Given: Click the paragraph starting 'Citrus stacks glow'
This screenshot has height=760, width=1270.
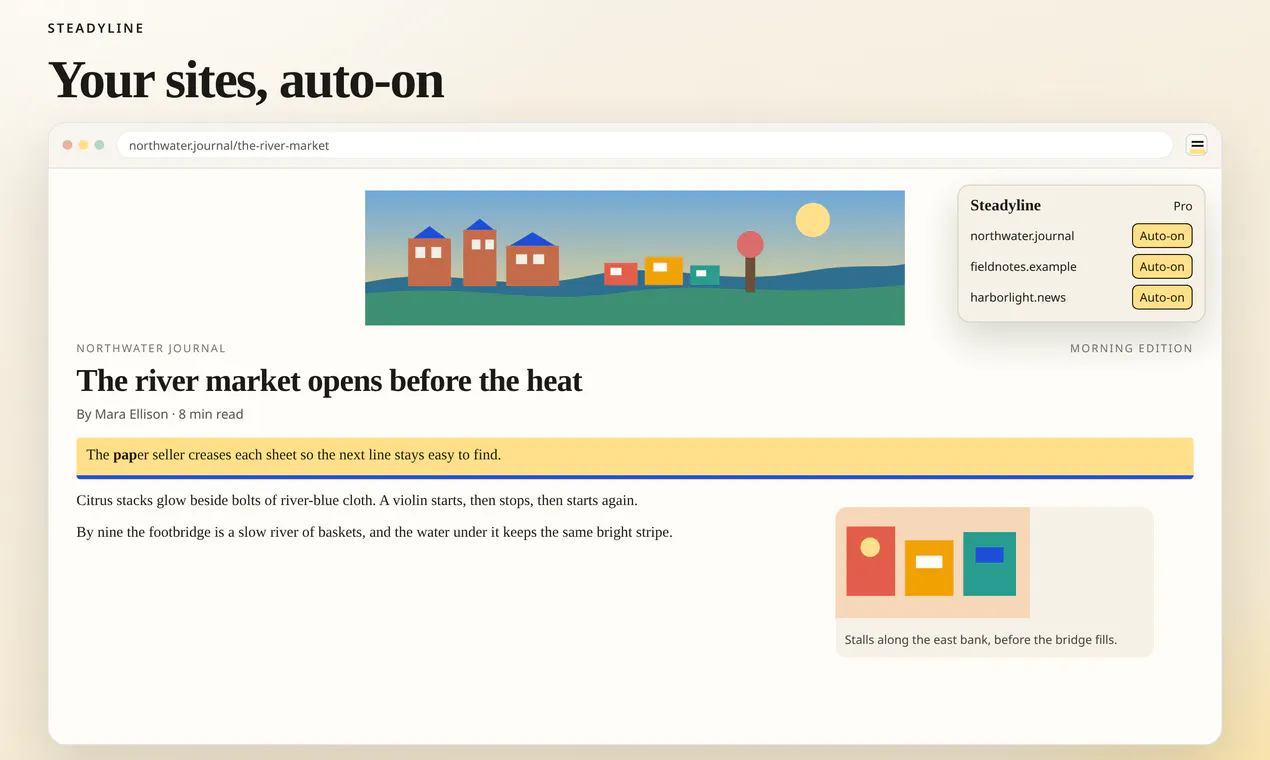Looking at the screenshot, I should [x=357, y=500].
